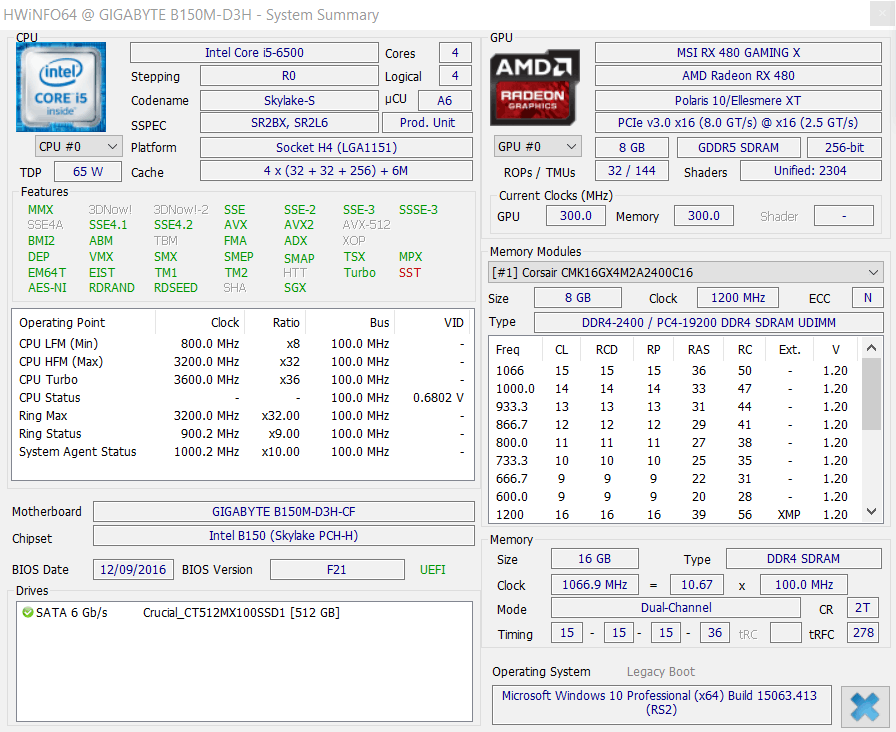Viewport: 896px width, 732px height.
Task: Click the 65 W TDP field
Action: pos(88,171)
